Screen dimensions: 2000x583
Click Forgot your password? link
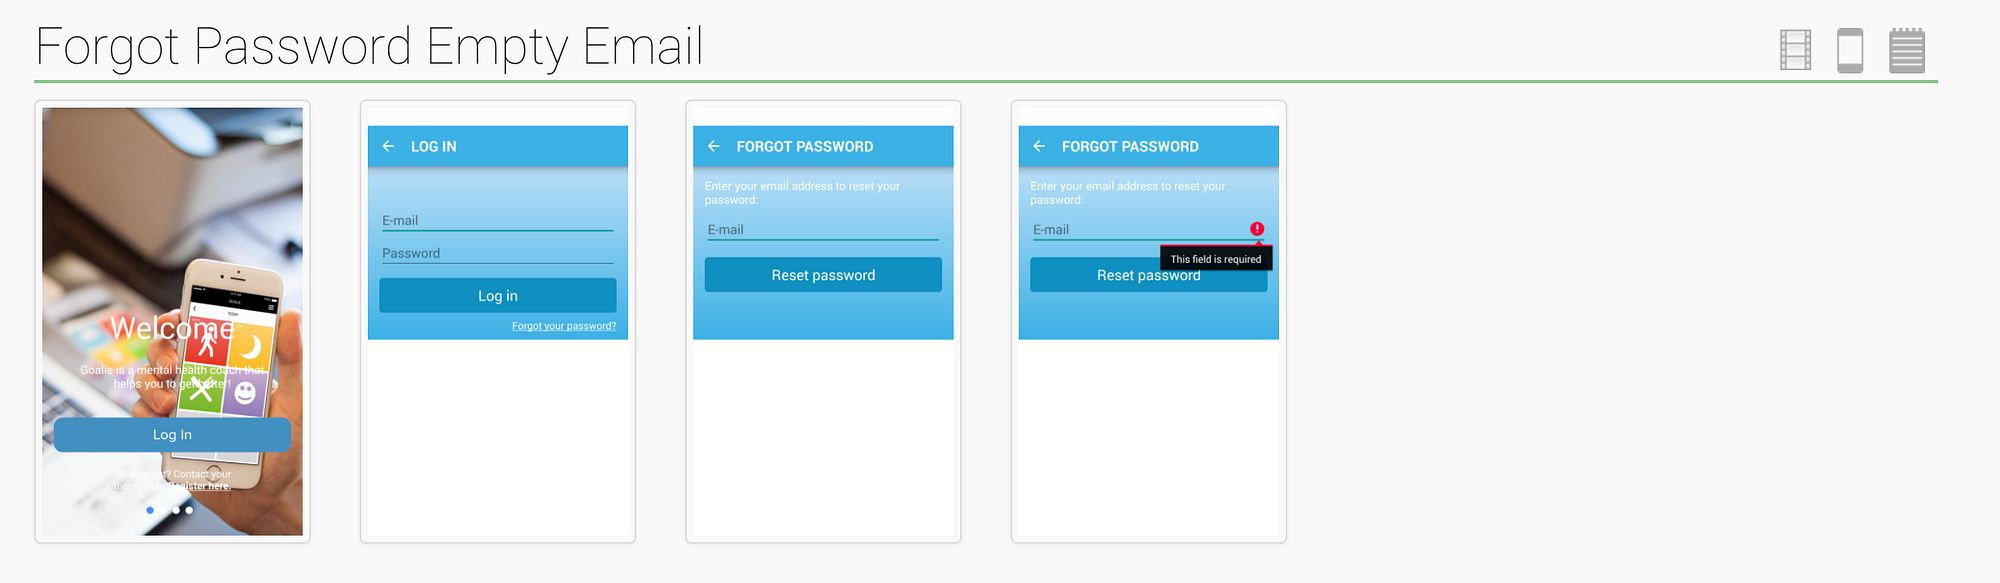tap(564, 326)
